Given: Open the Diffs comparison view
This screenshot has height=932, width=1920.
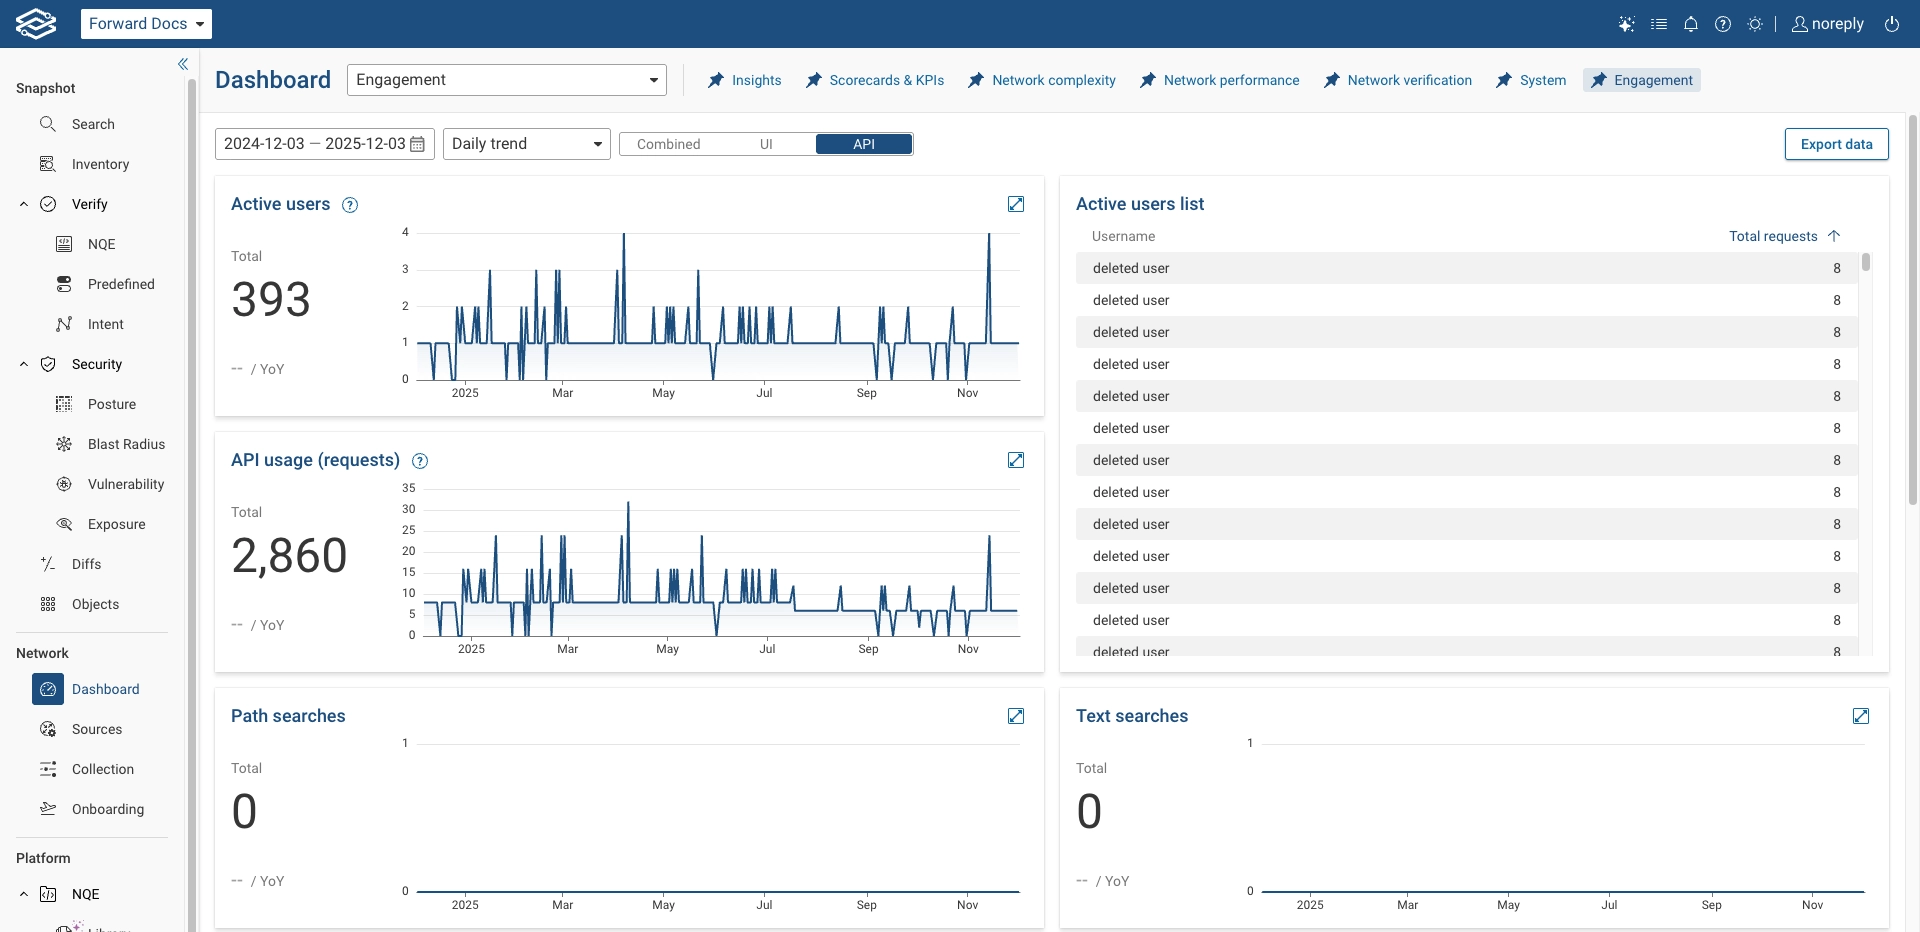Looking at the screenshot, I should tap(86, 564).
